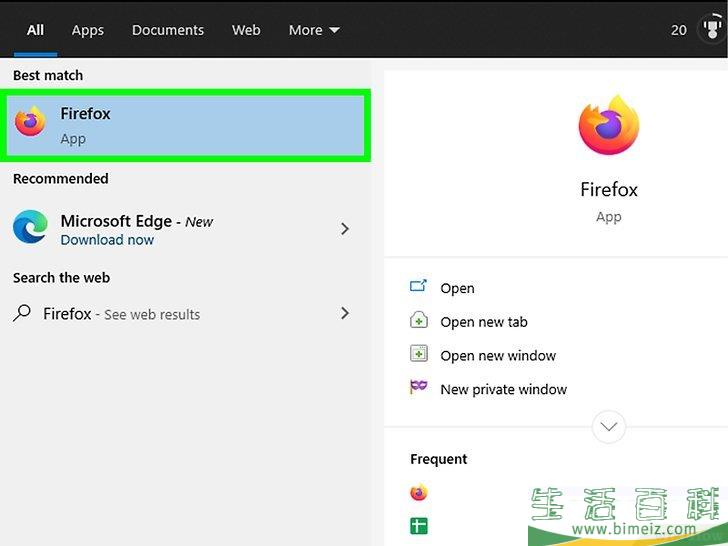Choose New private window action
The height and width of the screenshot is (546, 728).
tap(504, 390)
